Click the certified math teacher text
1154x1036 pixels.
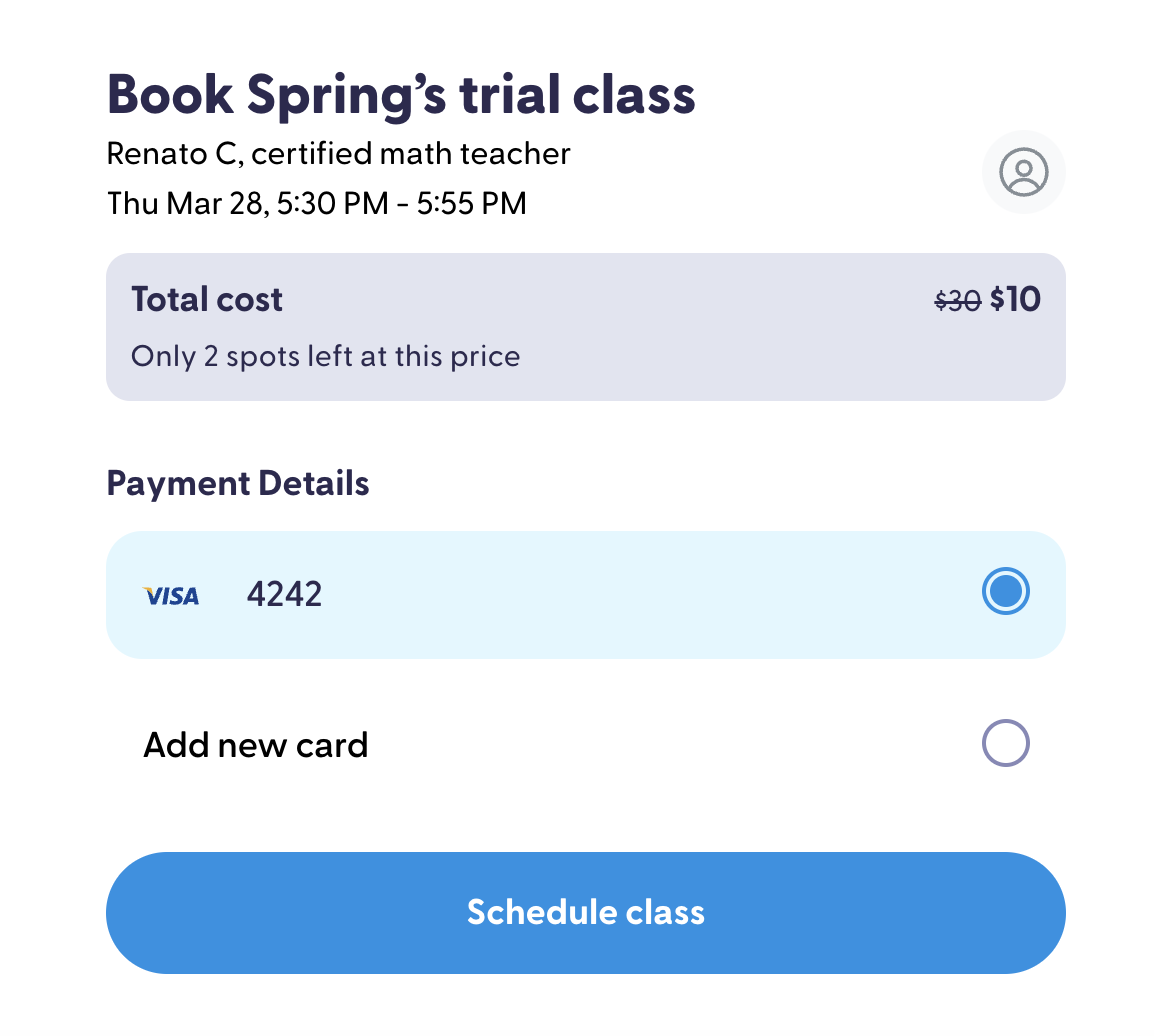click(411, 154)
